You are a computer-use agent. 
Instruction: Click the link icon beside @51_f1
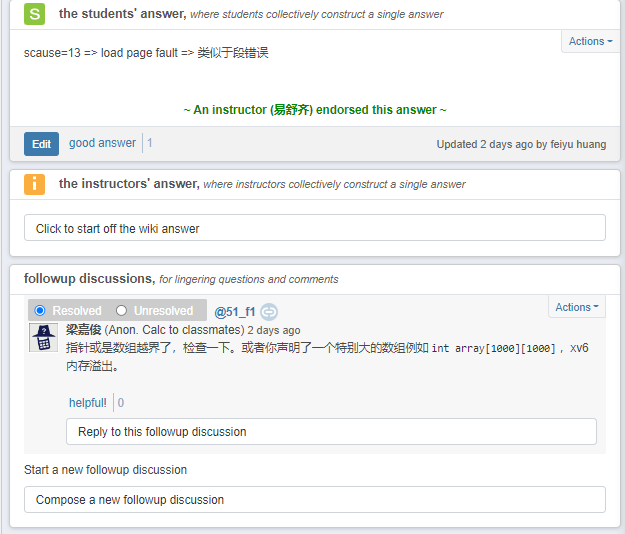click(269, 312)
